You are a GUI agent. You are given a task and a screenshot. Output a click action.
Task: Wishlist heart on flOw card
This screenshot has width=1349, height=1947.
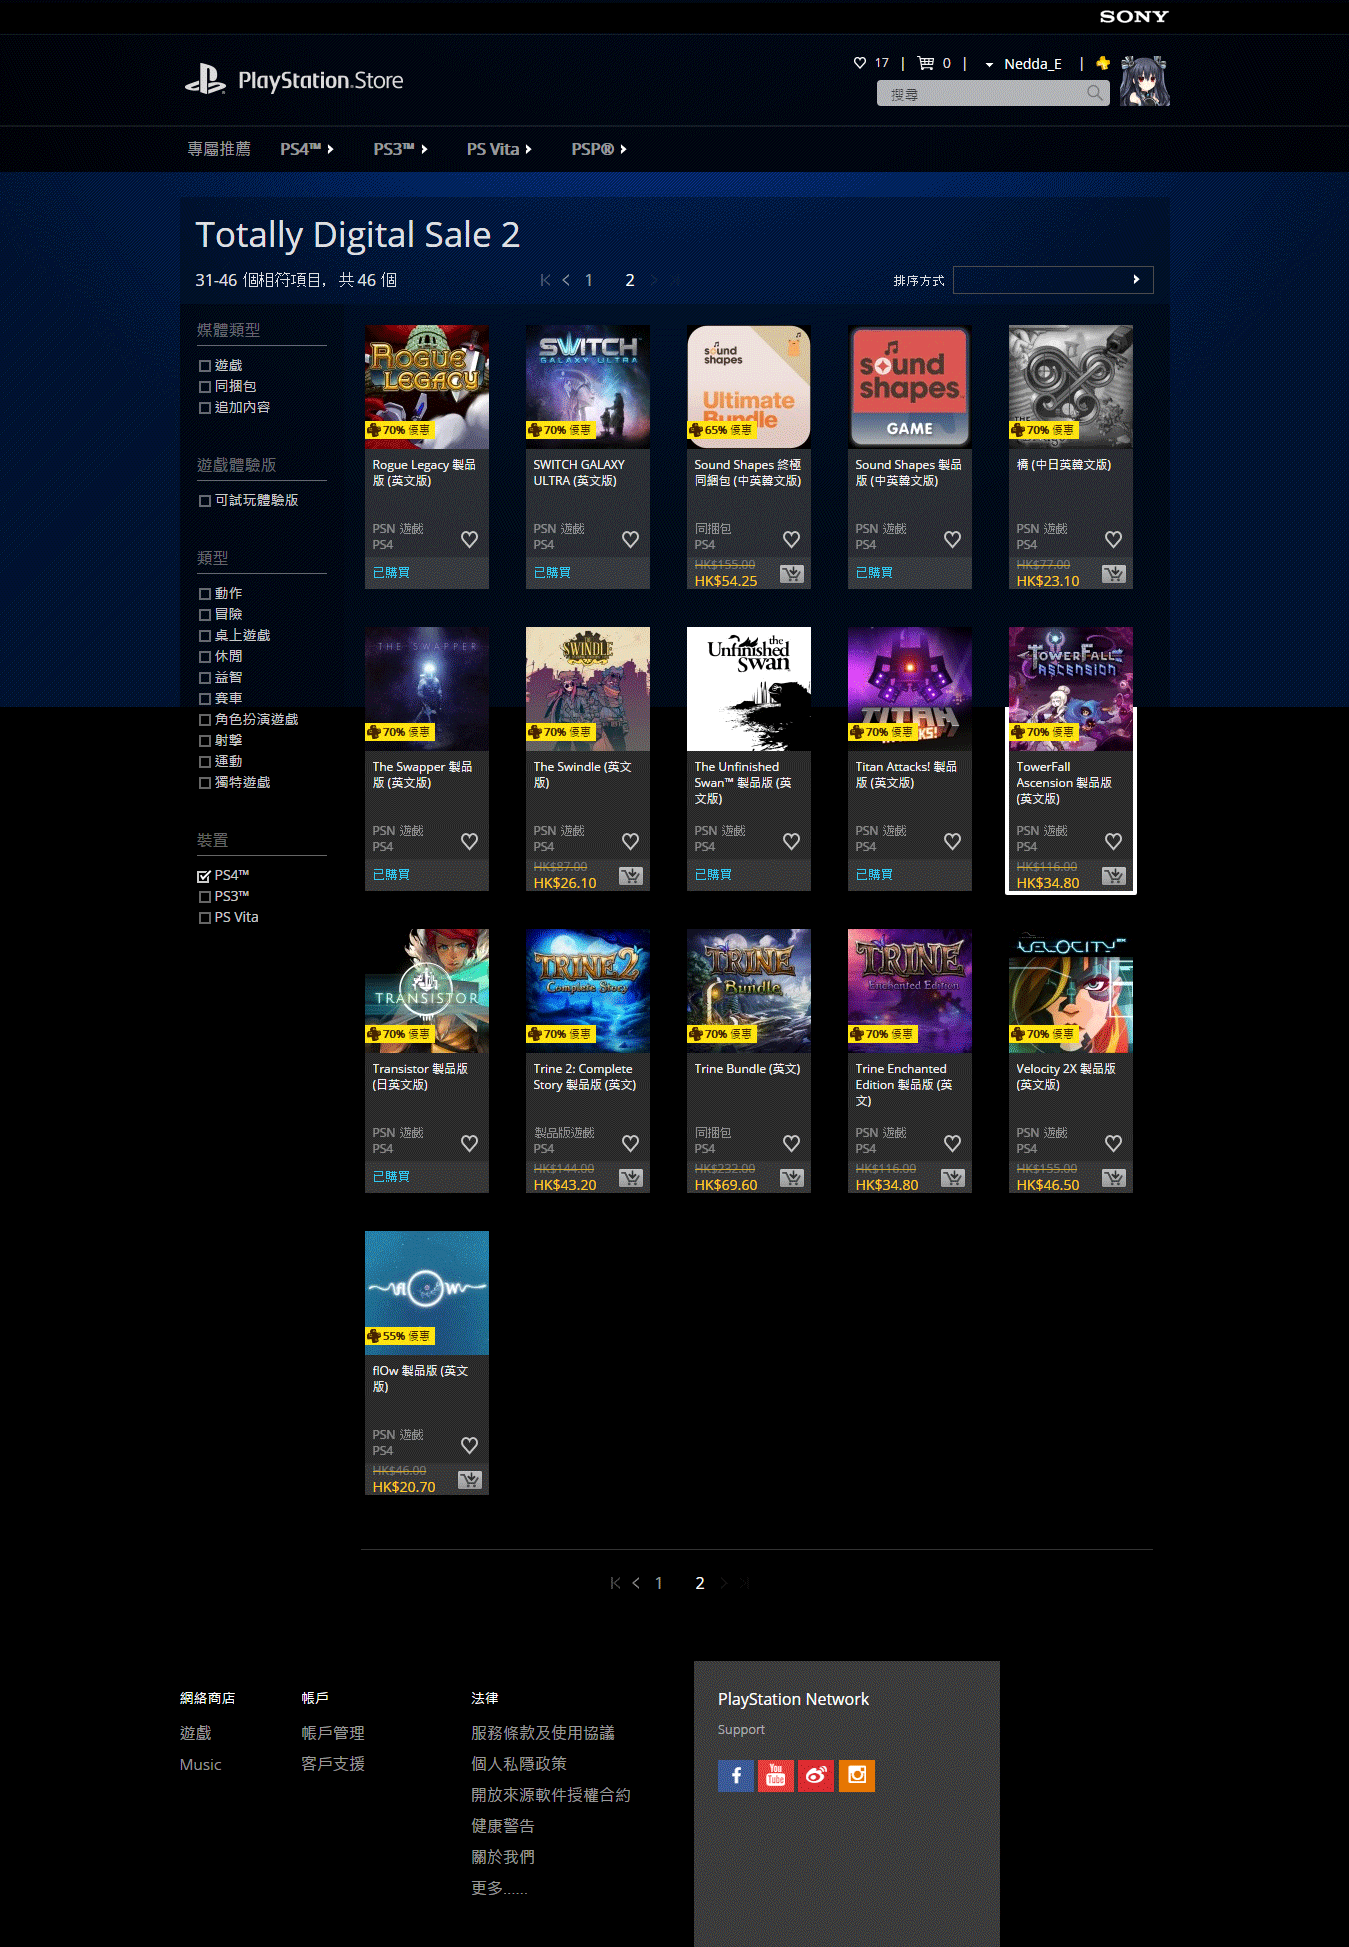[x=469, y=1445]
